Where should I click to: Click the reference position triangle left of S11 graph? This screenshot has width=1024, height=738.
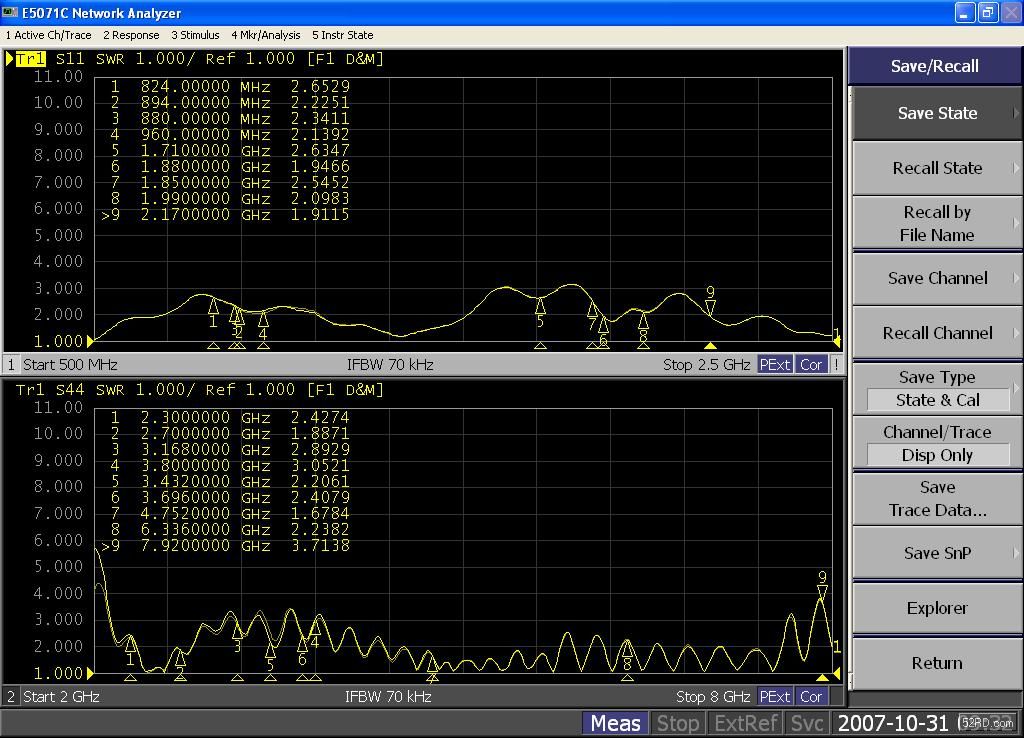(90, 341)
